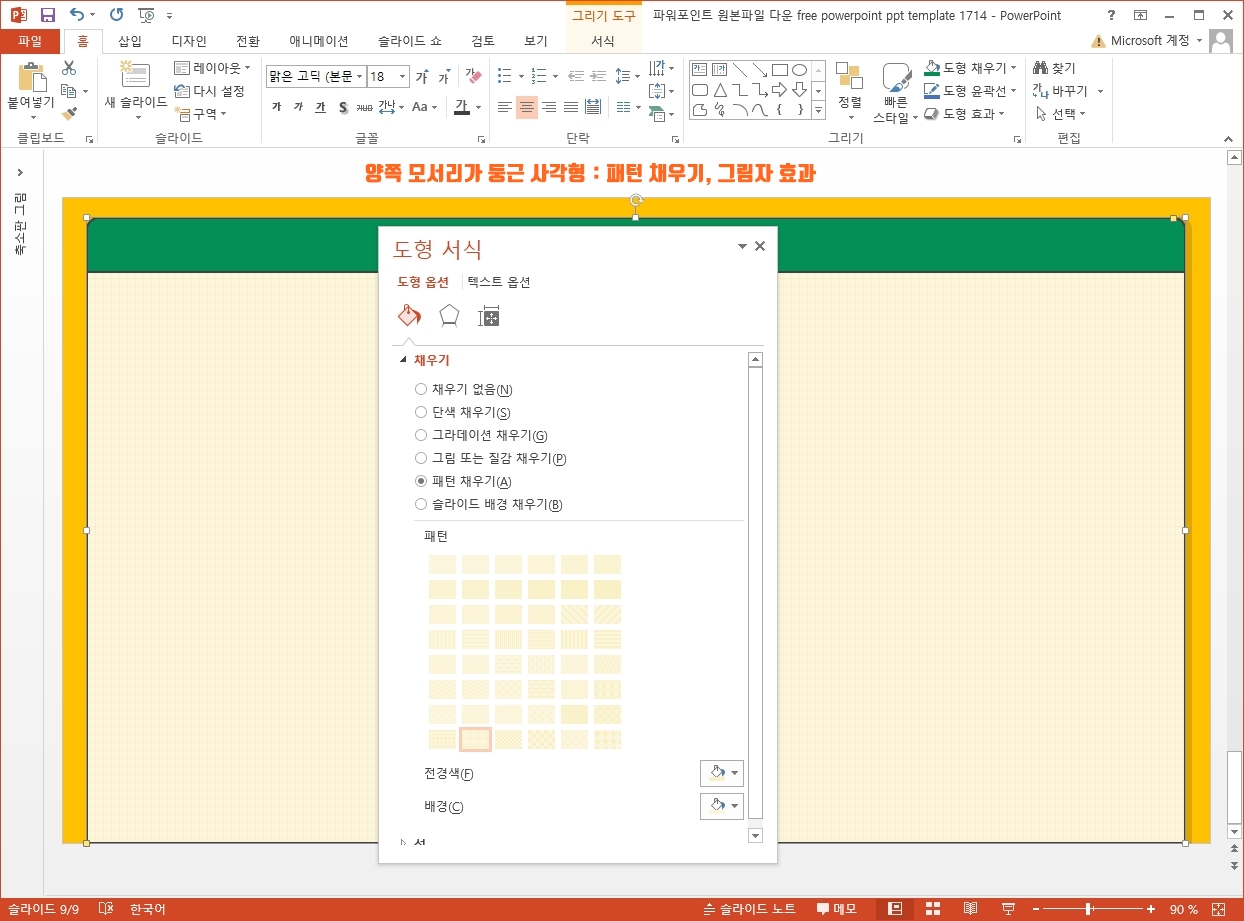Image resolution: width=1244 pixels, height=921 pixels.
Task: Click the Redo icon in quick access toolbar
Action: pos(116,15)
